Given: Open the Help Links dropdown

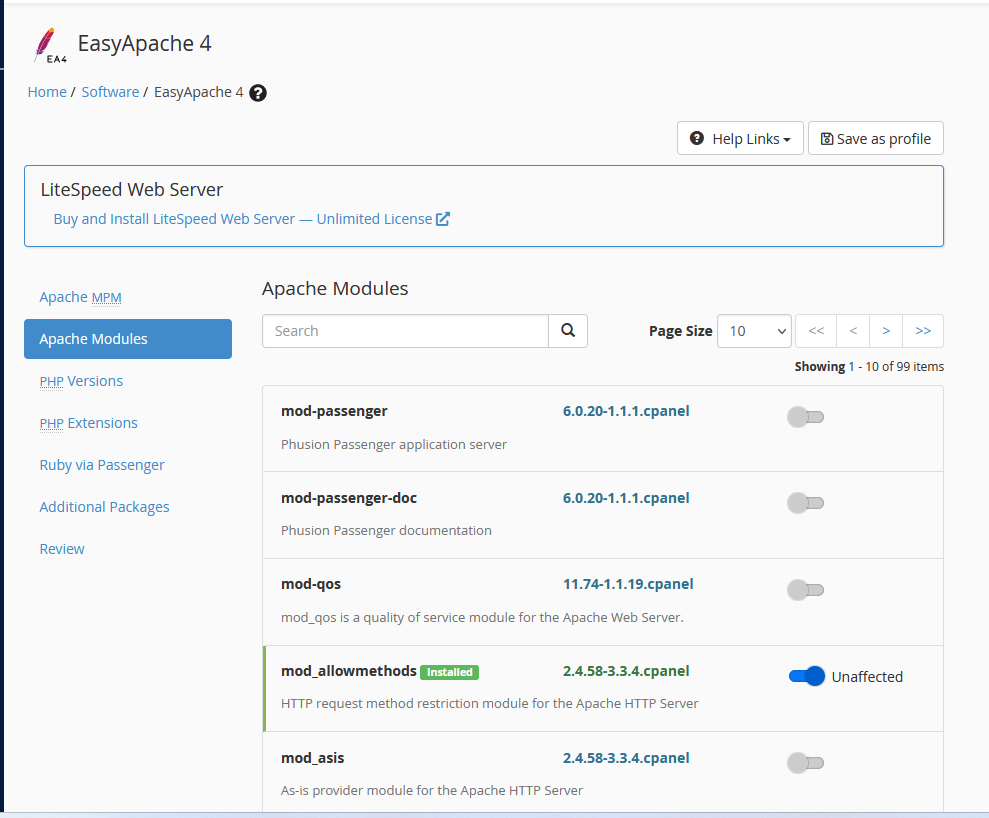Looking at the screenshot, I should (x=740, y=139).
